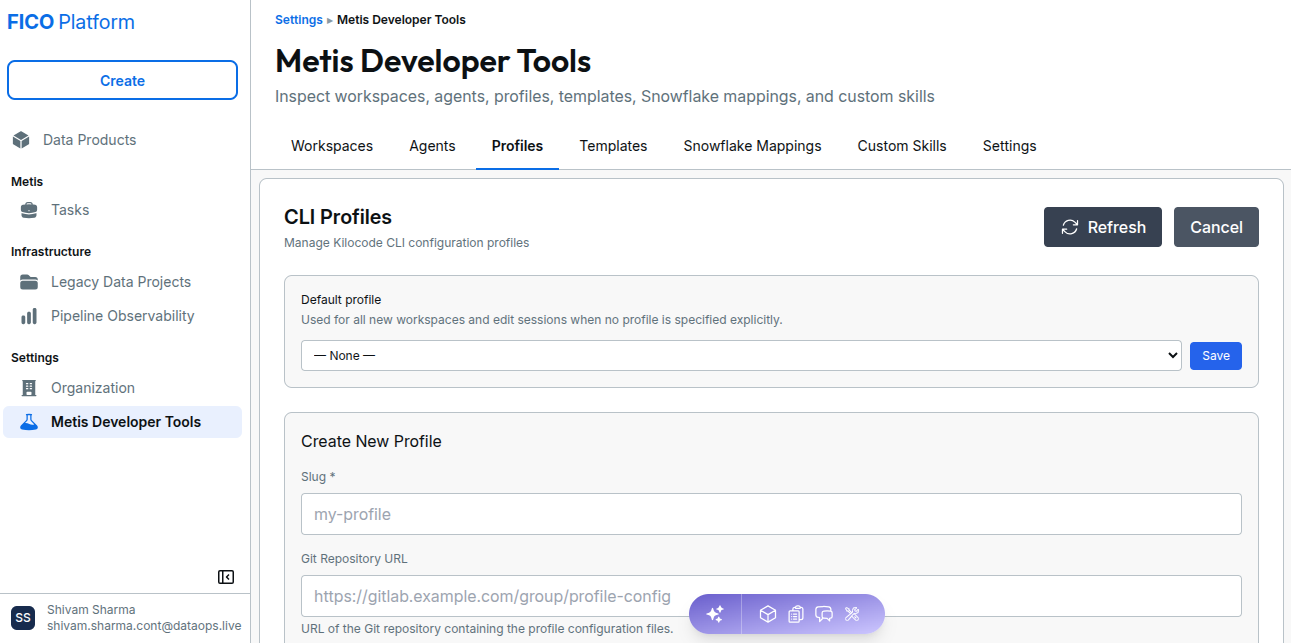The width and height of the screenshot is (1291, 643).
Task: Focus the Slug input field
Action: pos(771,514)
